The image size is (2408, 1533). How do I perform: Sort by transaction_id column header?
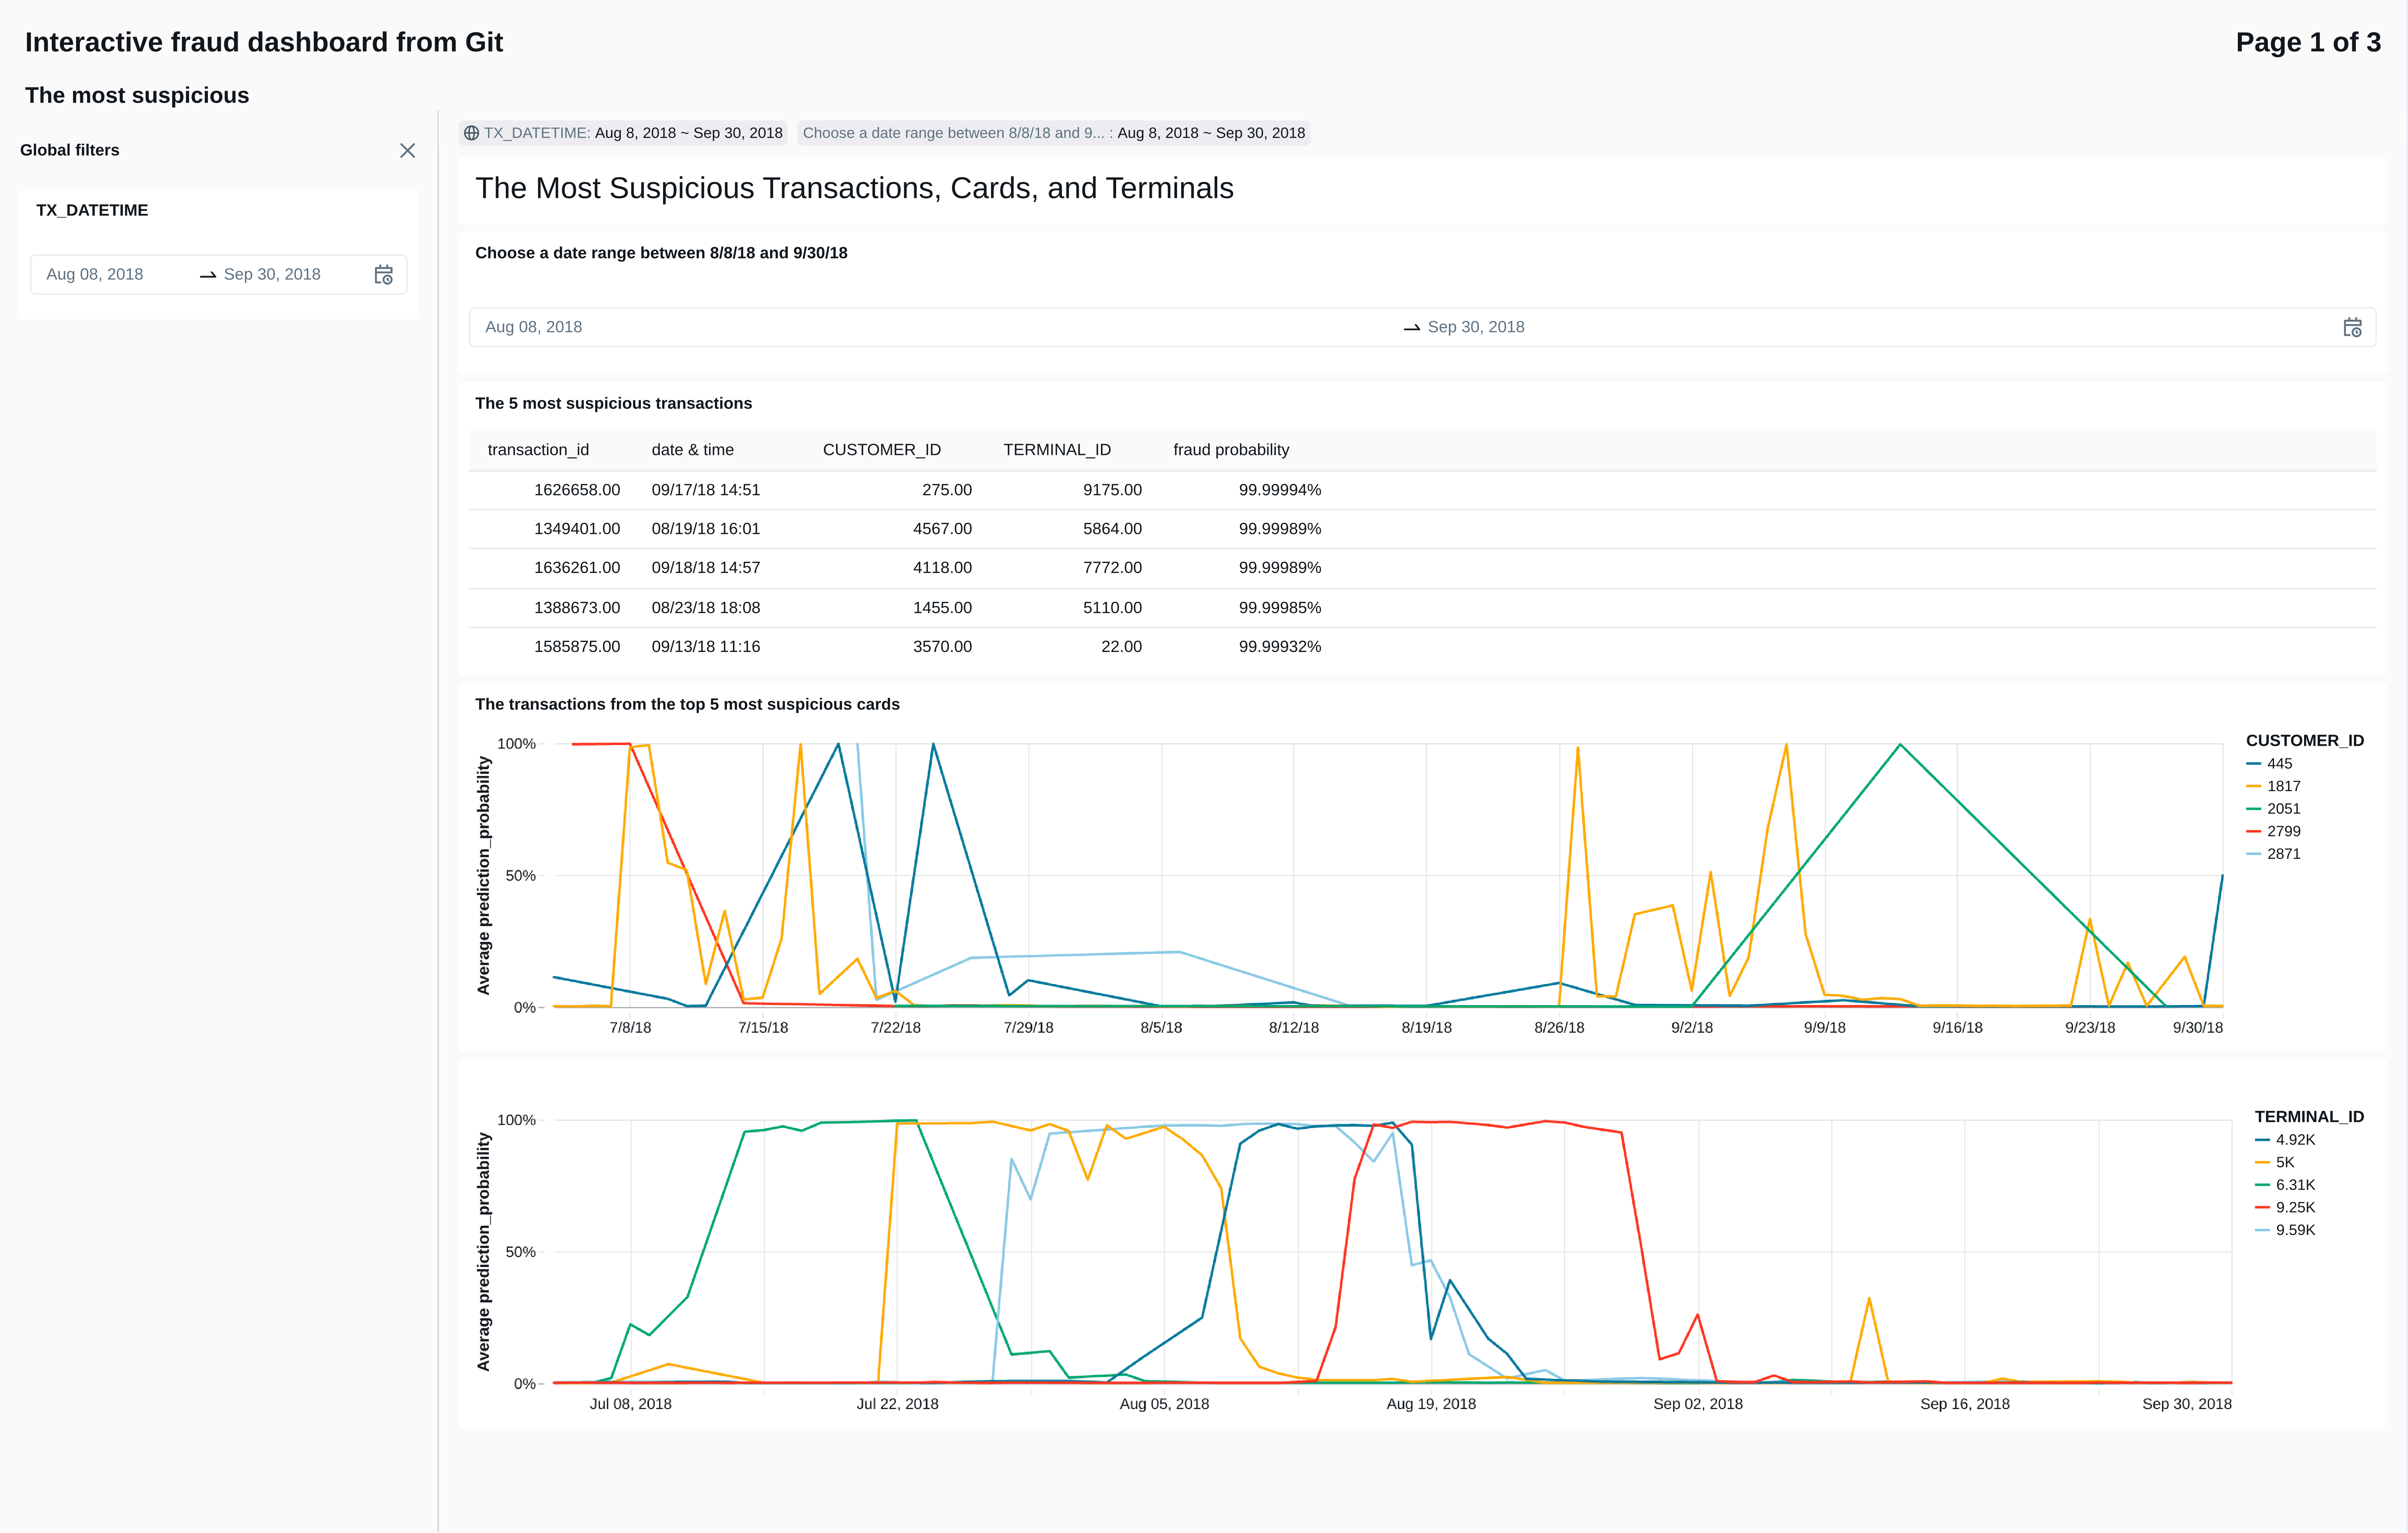click(538, 450)
